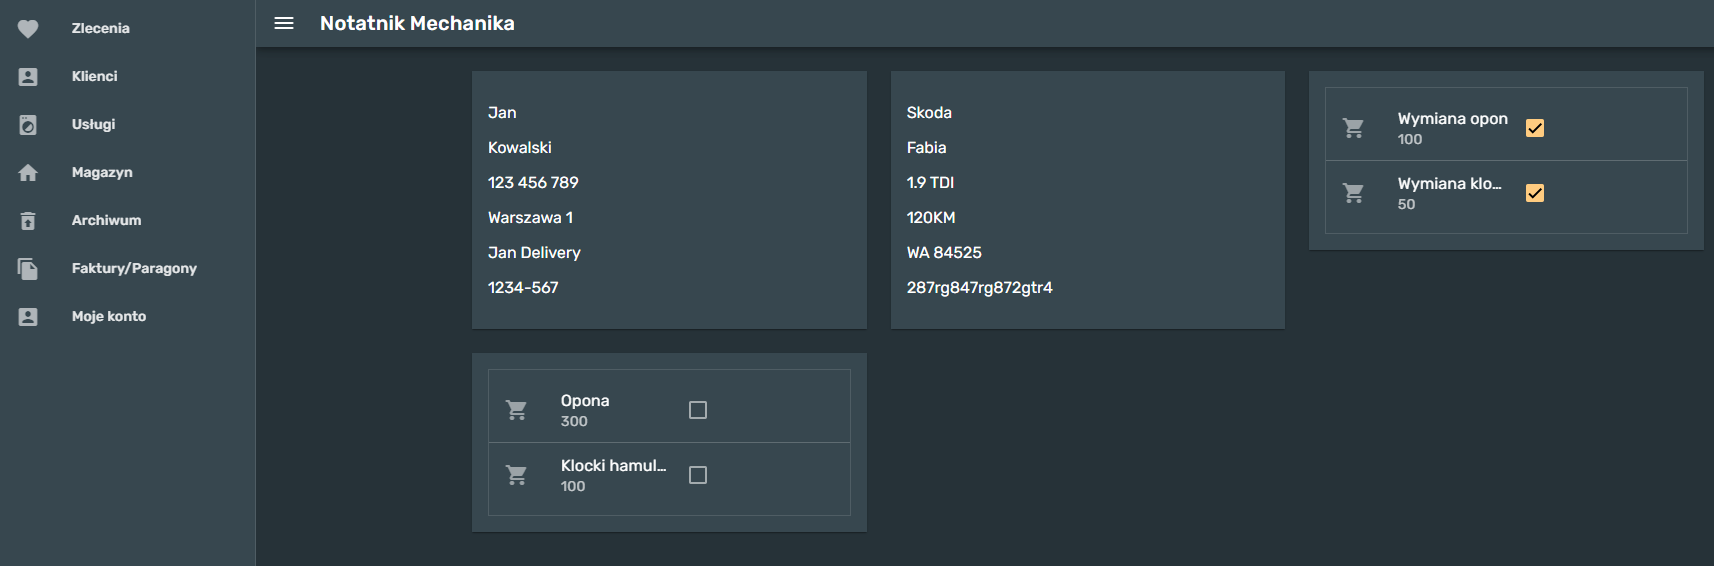Uncheck the Wymiana klo... service checkbox
Viewport: 1714px width, 566px height.
pyautogui.click(x=1535, y=193)
